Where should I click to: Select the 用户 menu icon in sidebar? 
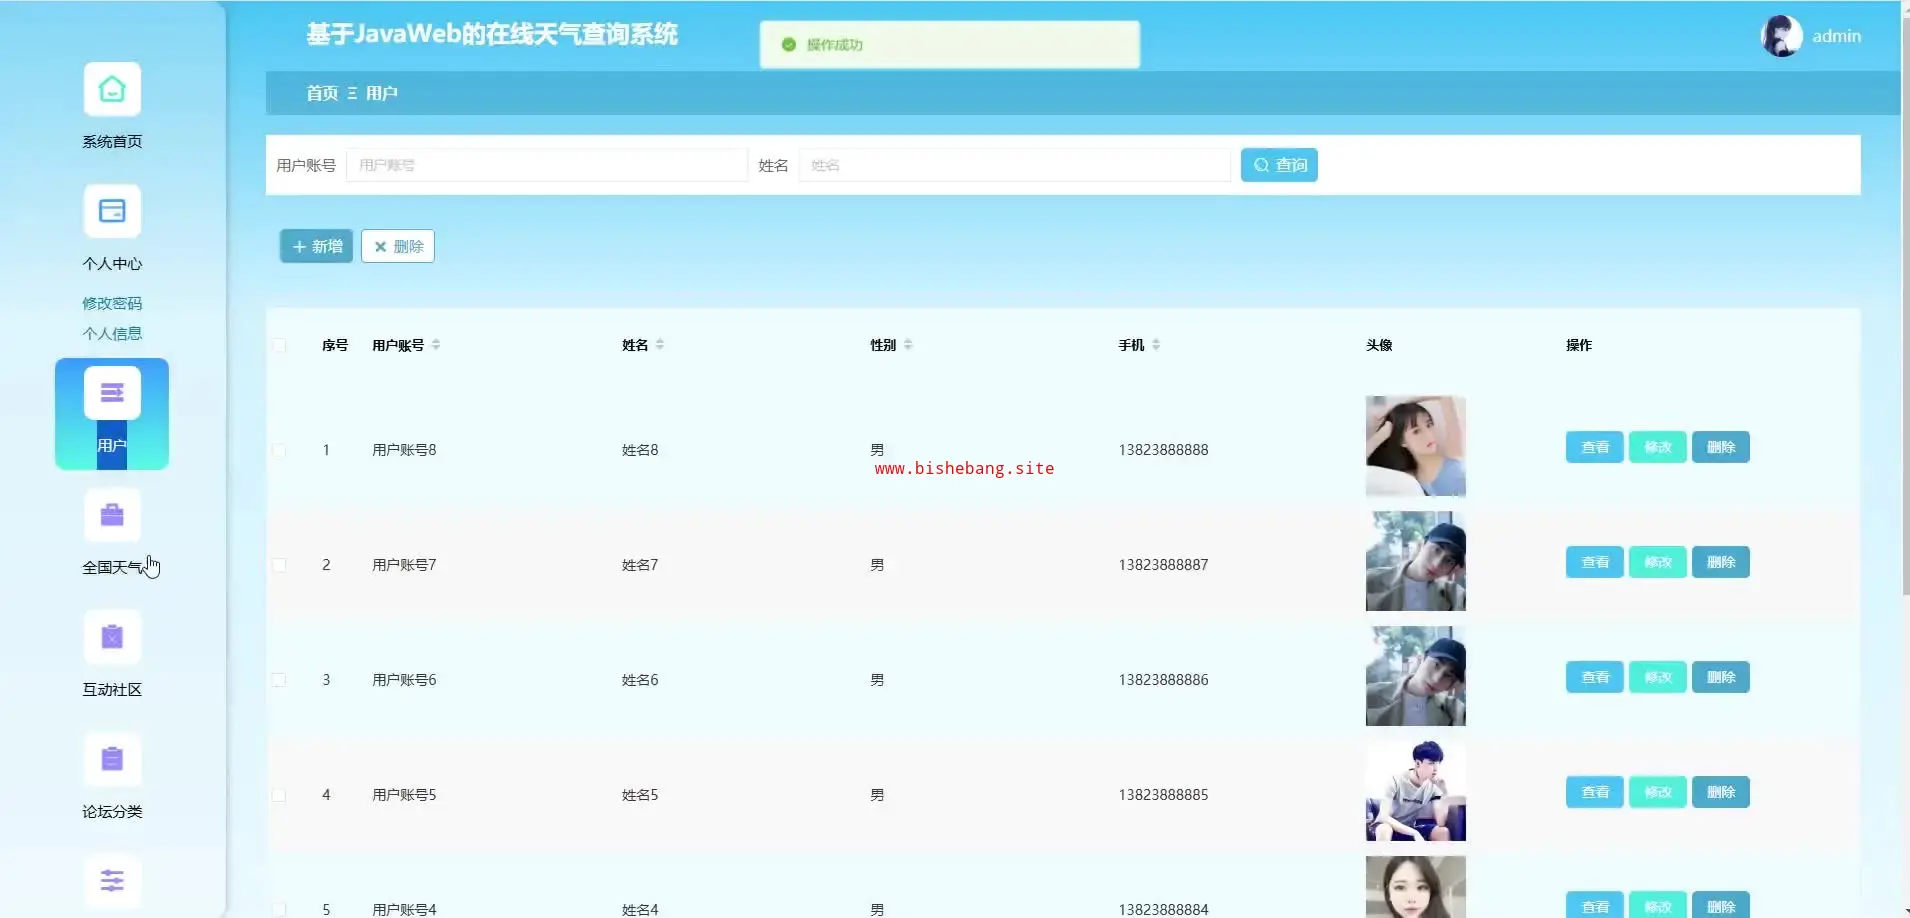[x=112, y=393]
